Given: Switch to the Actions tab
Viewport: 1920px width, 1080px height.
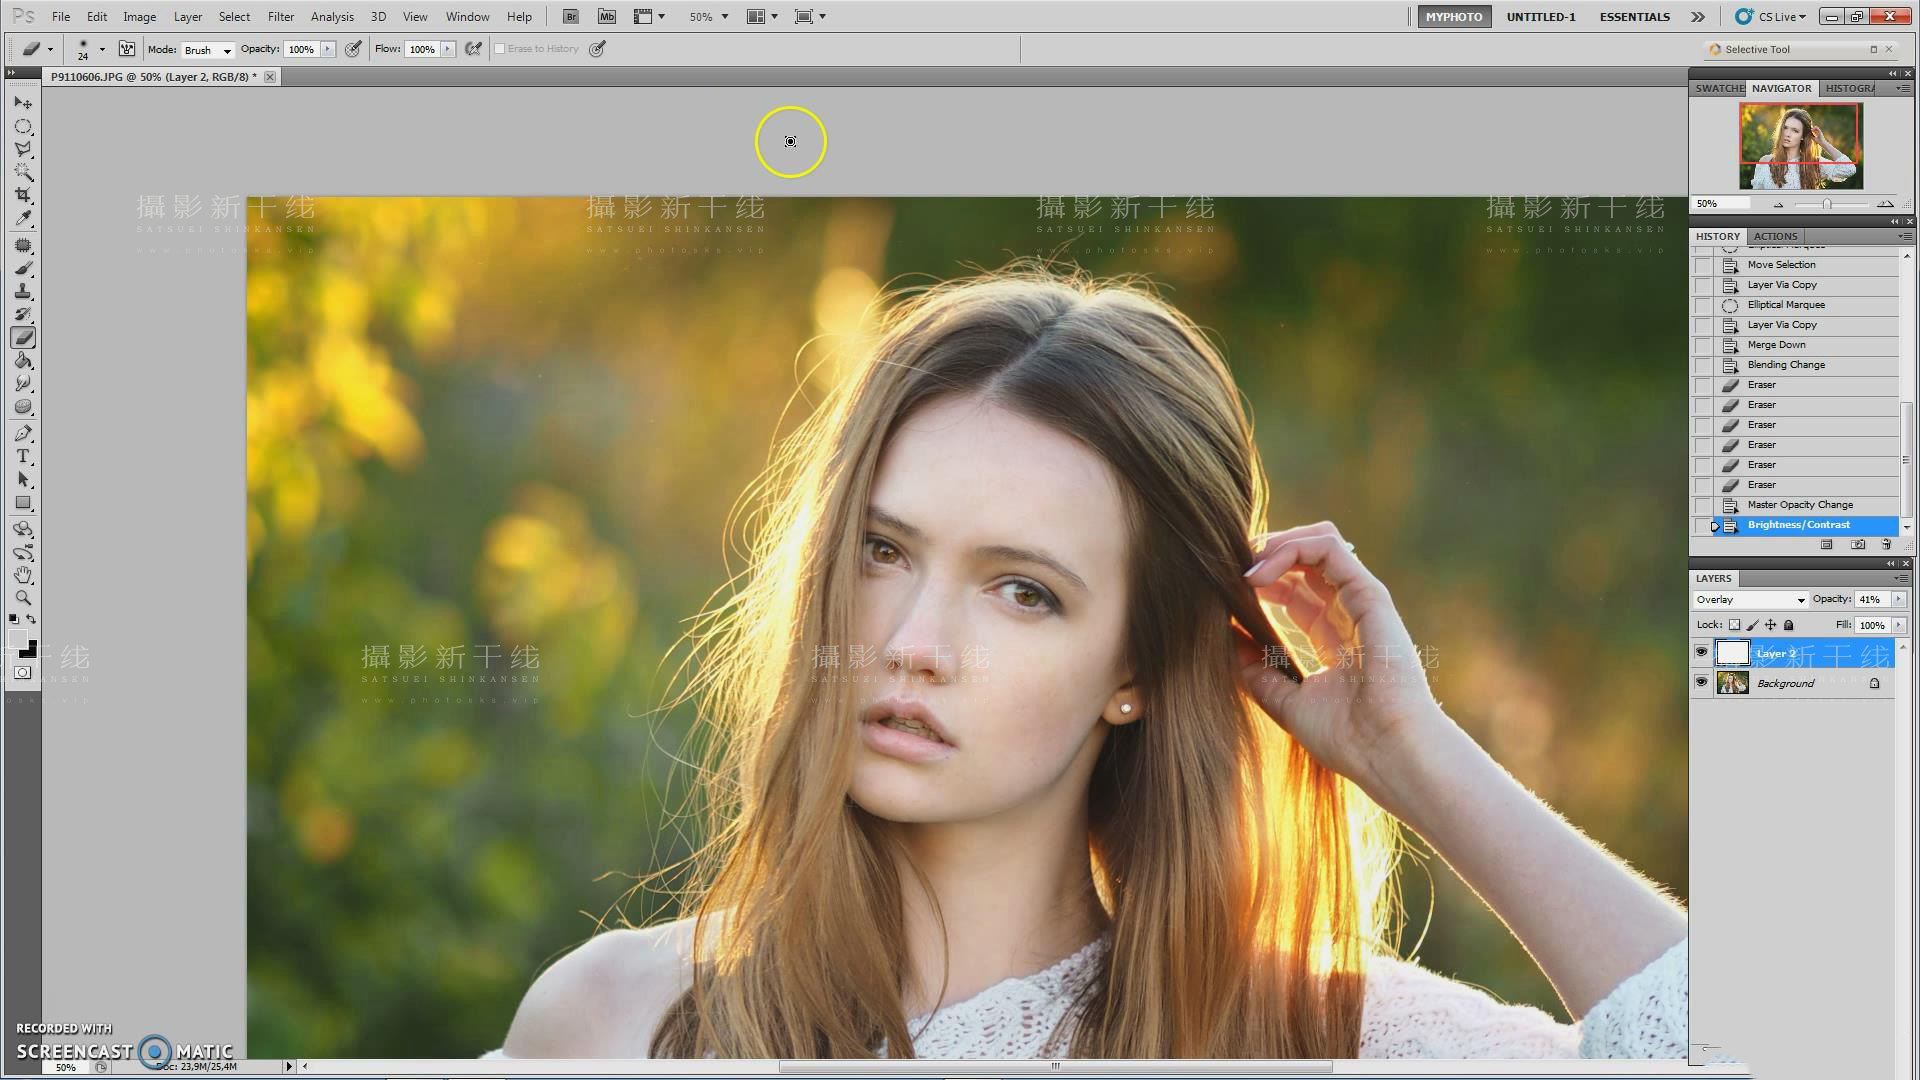Looking at the screenshot, I should 1775,237.
